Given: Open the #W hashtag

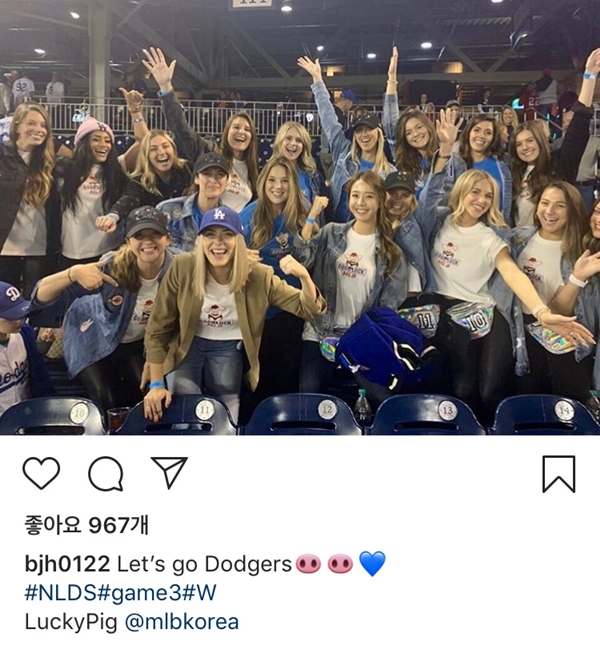Looking at the screenshot, I should coord(199,593).
